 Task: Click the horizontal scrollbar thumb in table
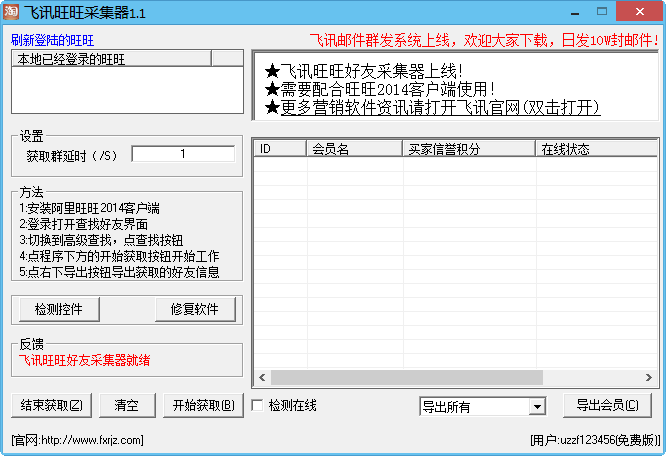407,377
